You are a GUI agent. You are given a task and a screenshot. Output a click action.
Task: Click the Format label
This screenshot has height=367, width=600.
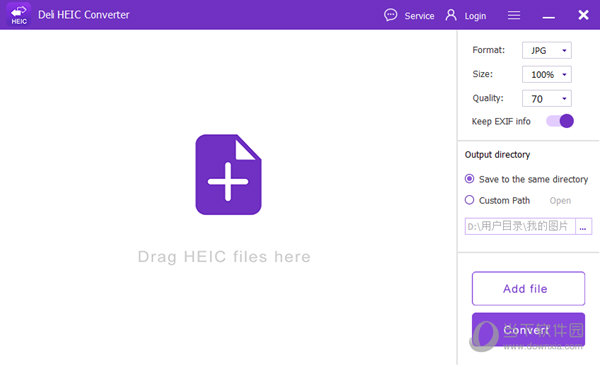coord(488,50)
